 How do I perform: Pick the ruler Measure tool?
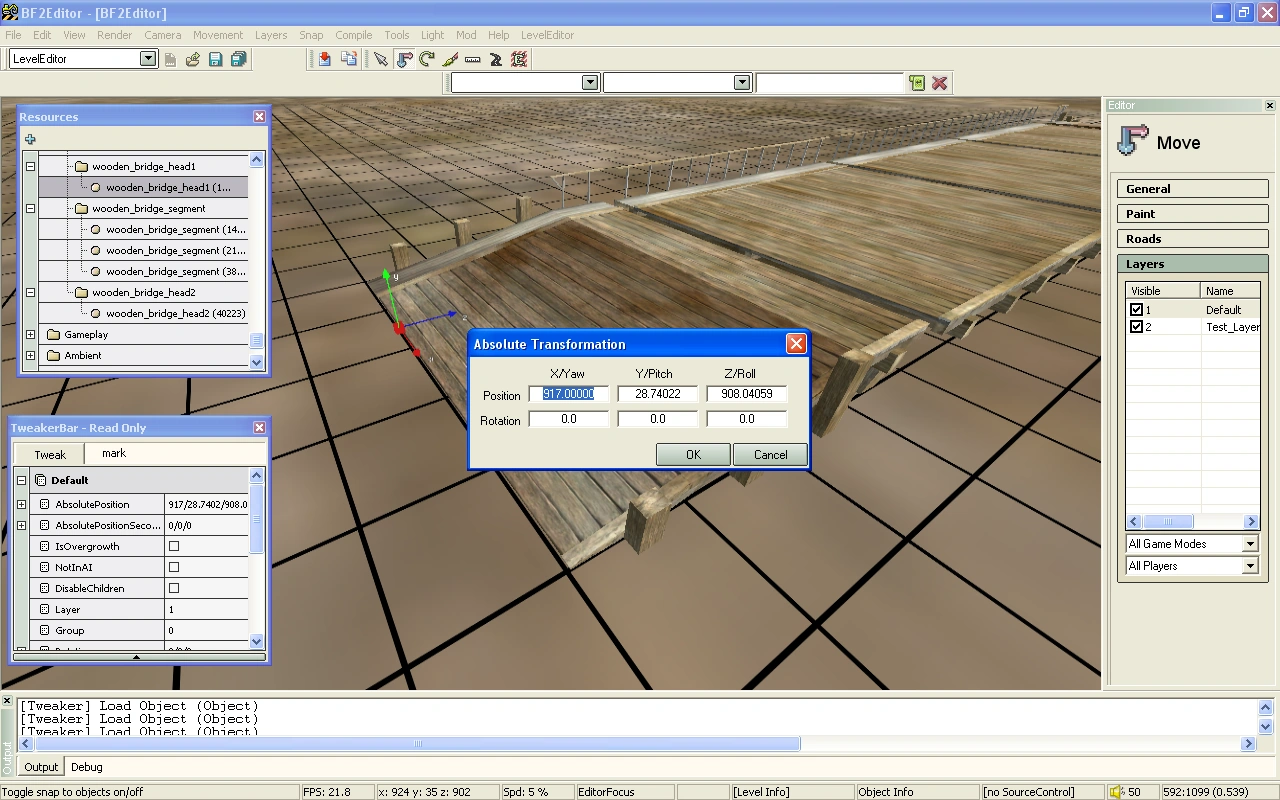(x=473, y=60)
